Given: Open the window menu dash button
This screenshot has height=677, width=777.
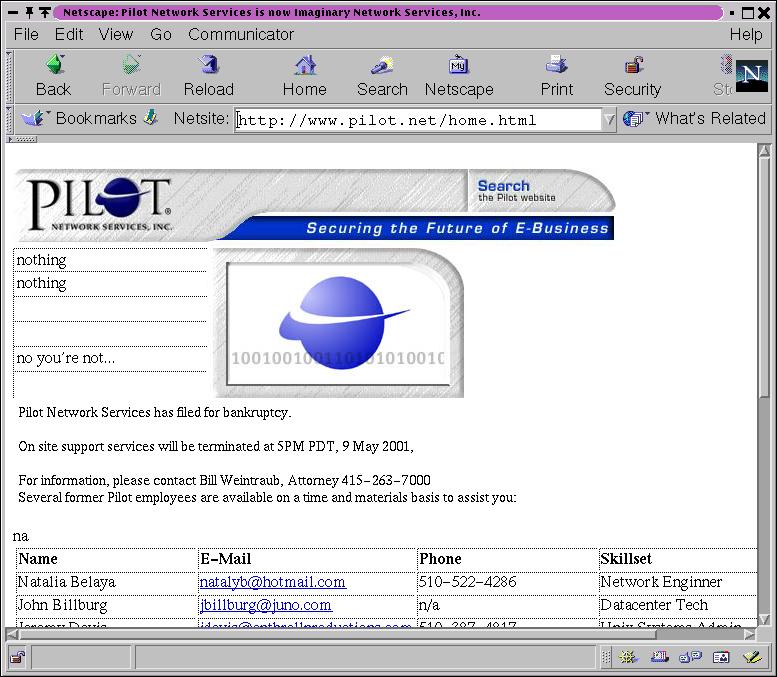Looking at the screenshot, I should 12,12.
